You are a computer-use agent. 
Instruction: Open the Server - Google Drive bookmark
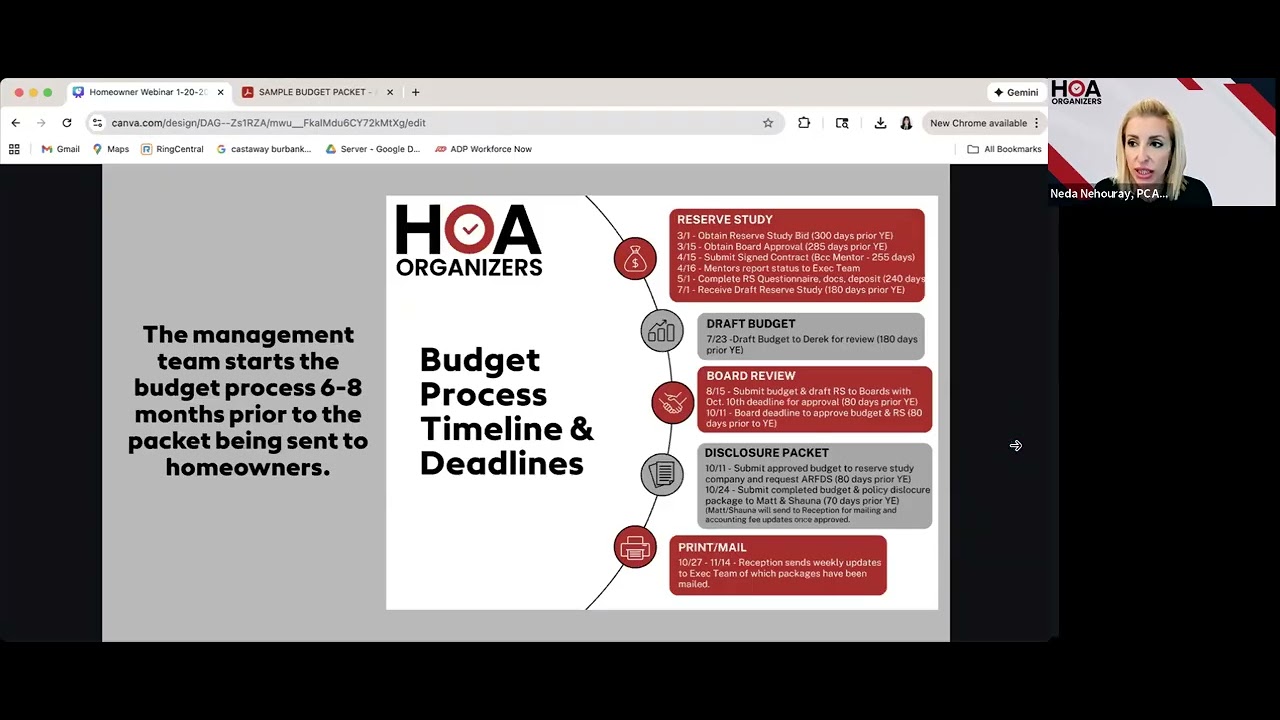pyautogui.click(x=372, y=149)
